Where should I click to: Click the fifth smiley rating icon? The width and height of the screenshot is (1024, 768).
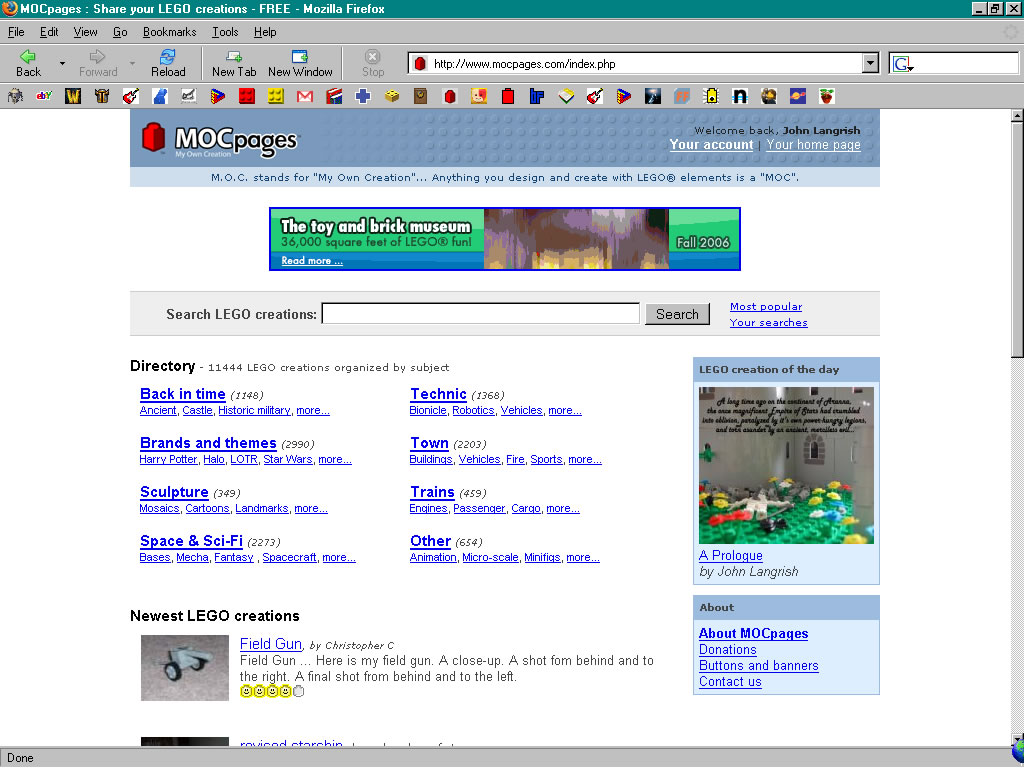coord(298,691)
